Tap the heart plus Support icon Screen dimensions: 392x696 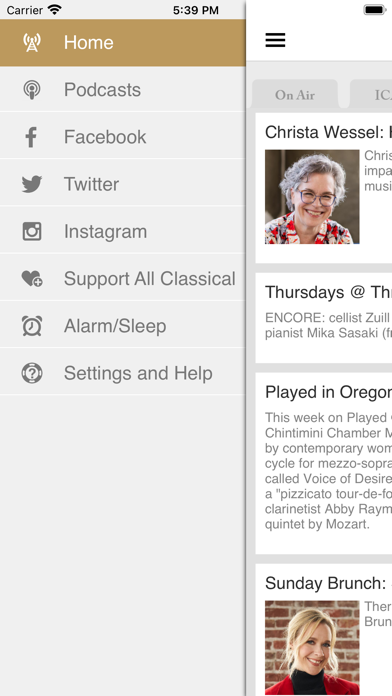pos(32,279)
